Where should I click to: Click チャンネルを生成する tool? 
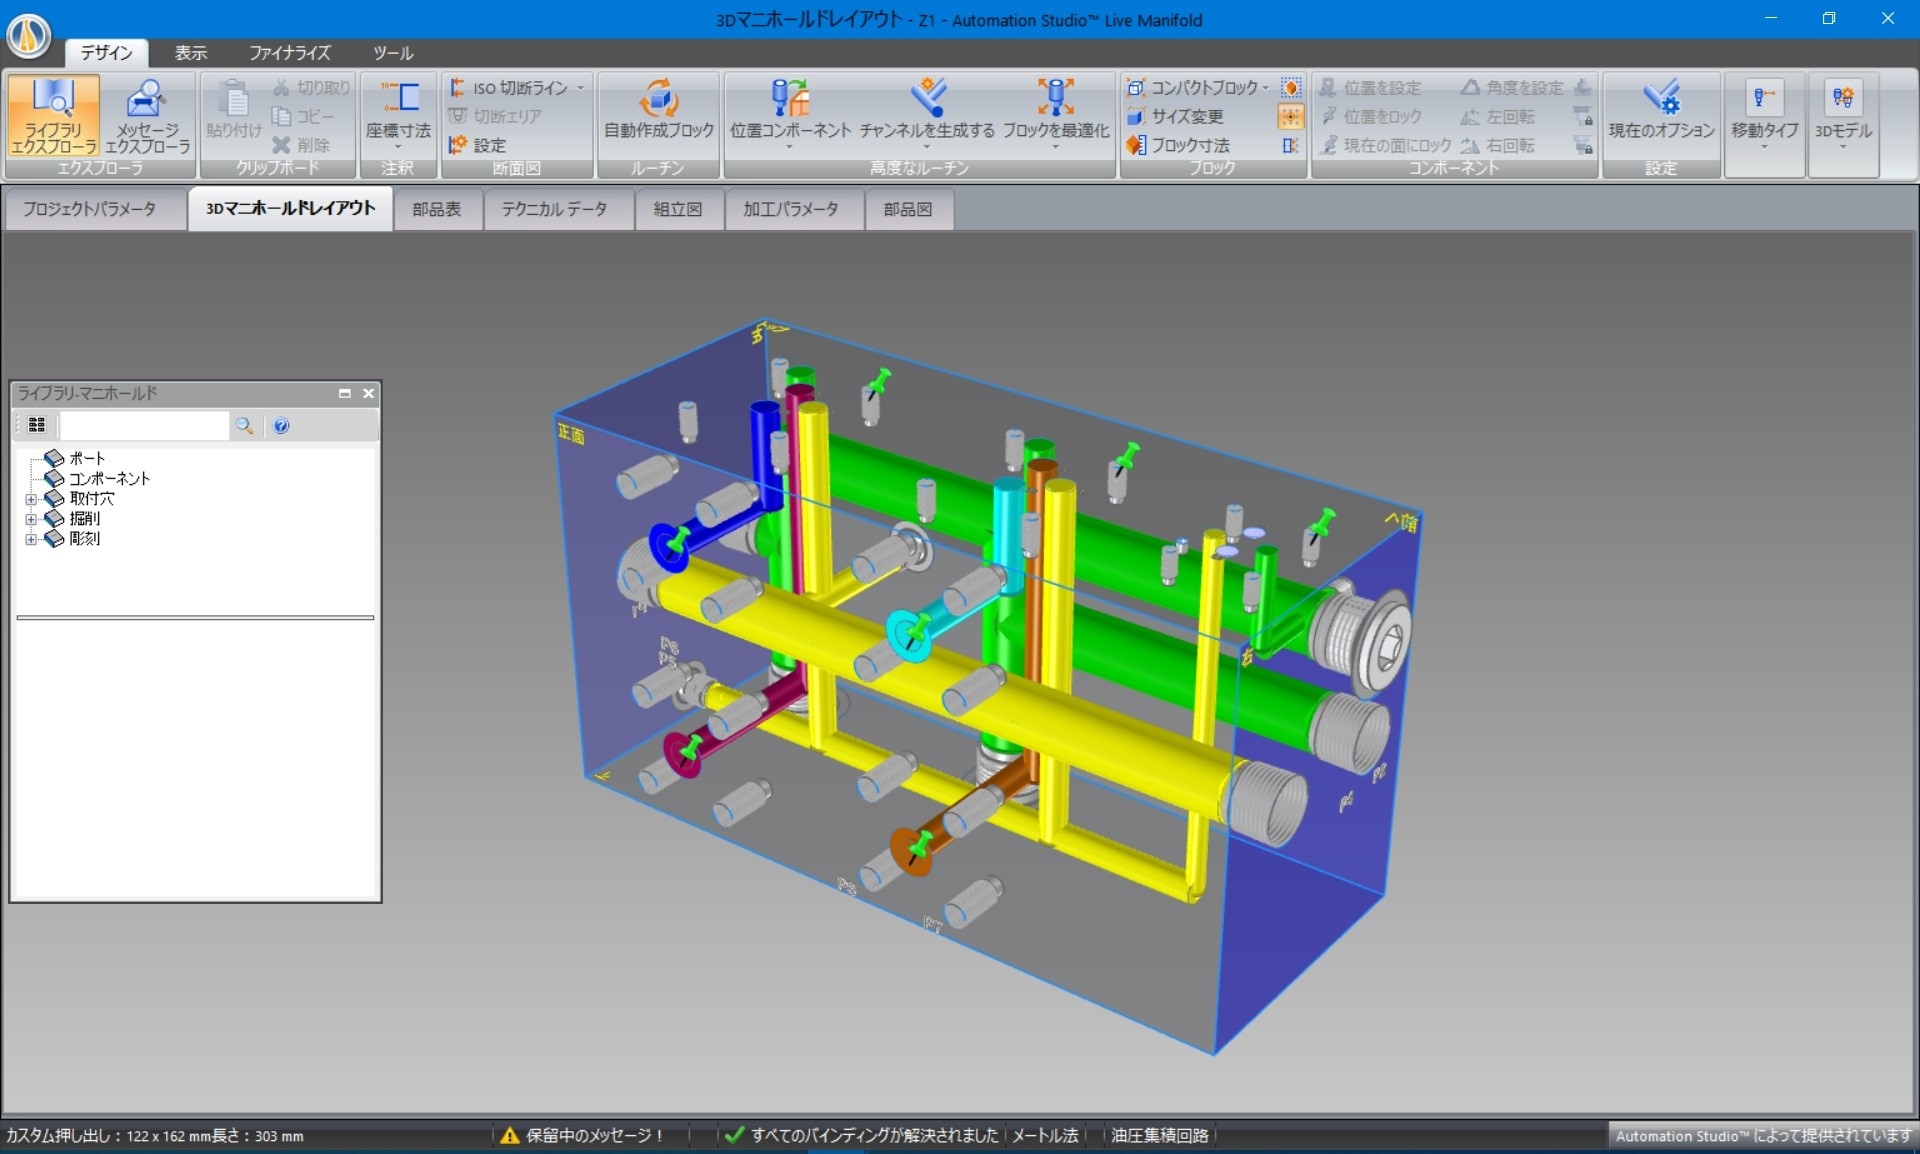[x=927, y=108]
